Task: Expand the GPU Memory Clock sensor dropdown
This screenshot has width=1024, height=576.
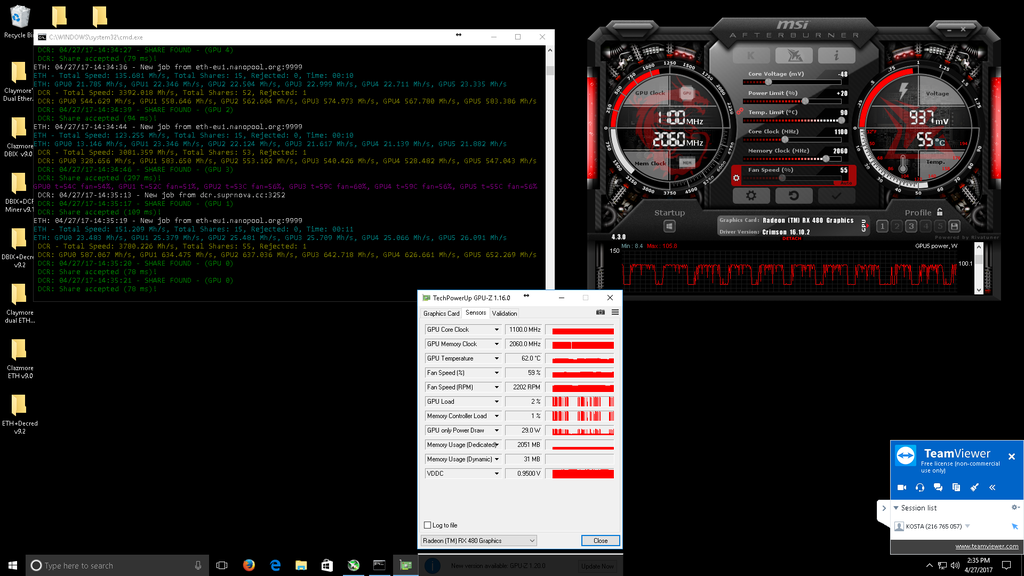Action: pos(496,344)
